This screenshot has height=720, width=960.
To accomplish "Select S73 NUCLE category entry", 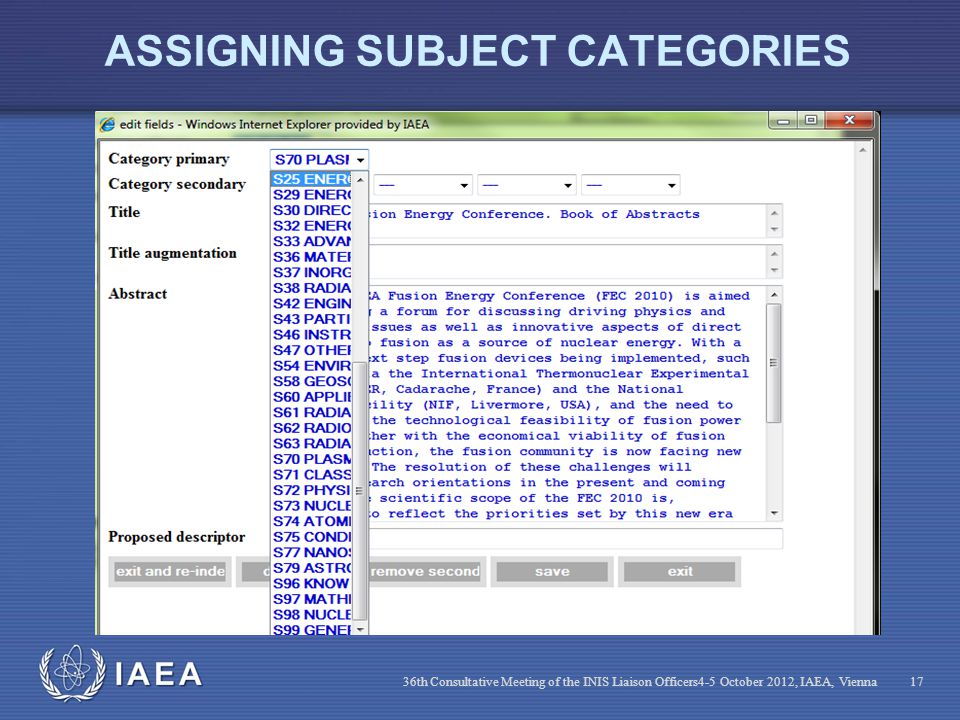I will (312, 506).
